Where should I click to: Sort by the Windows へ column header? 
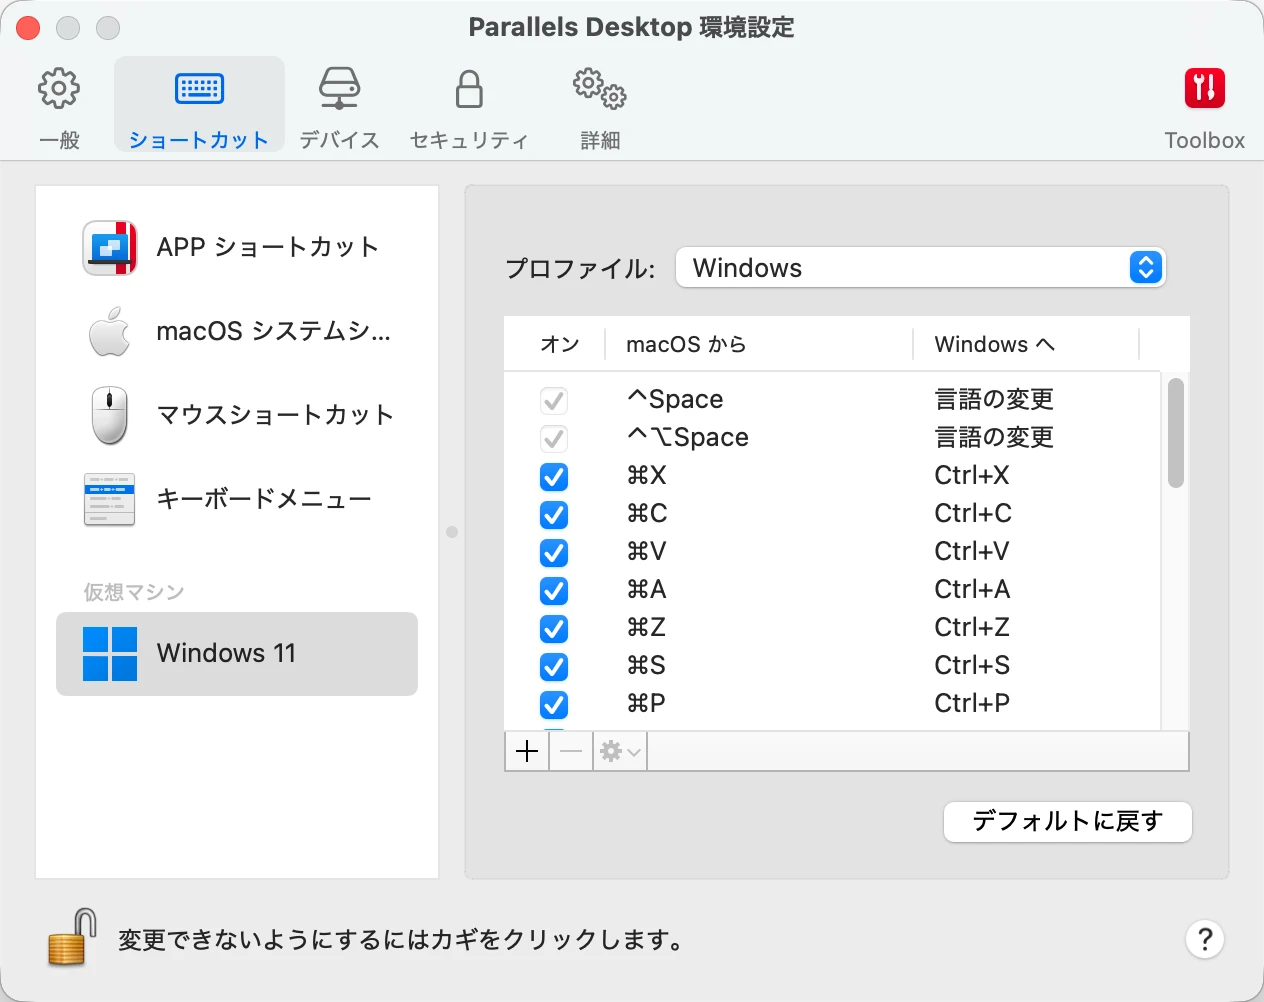pyautogui.click(x=995, y=345)
